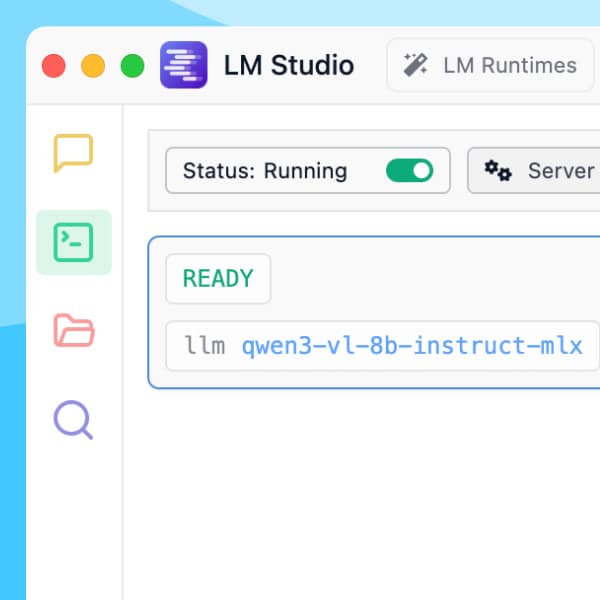This screenshot has height=600, width=600.
Task: Click the READY status badge
Action: click(x=218, y=279)
